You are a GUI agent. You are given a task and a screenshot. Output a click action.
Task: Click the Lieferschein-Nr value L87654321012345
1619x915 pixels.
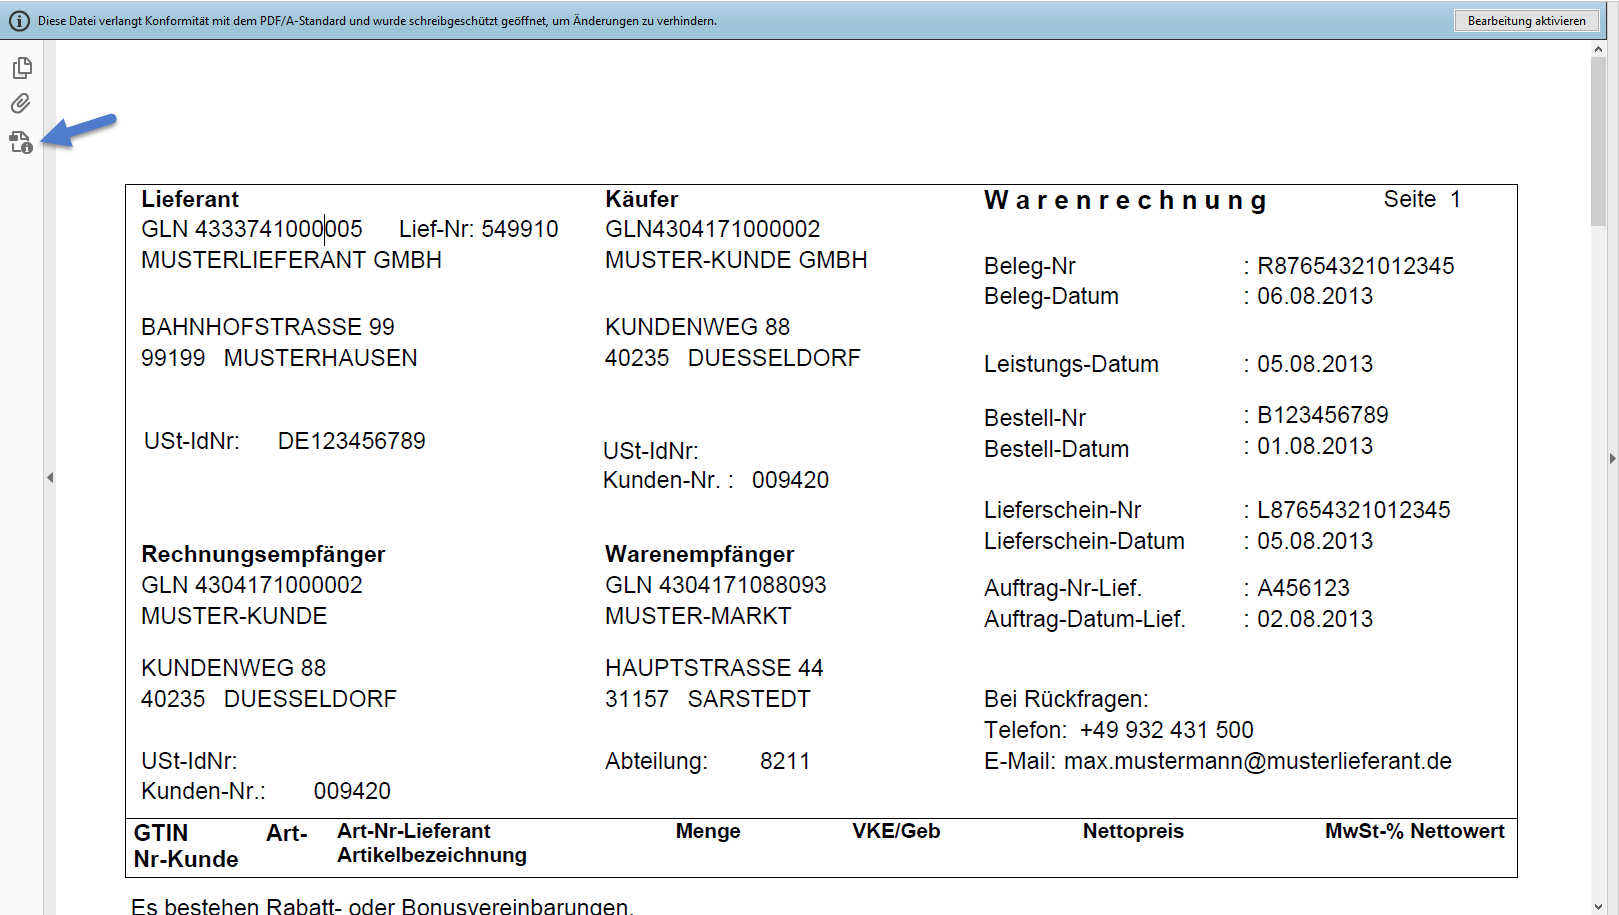click(x=1353, y=510)
